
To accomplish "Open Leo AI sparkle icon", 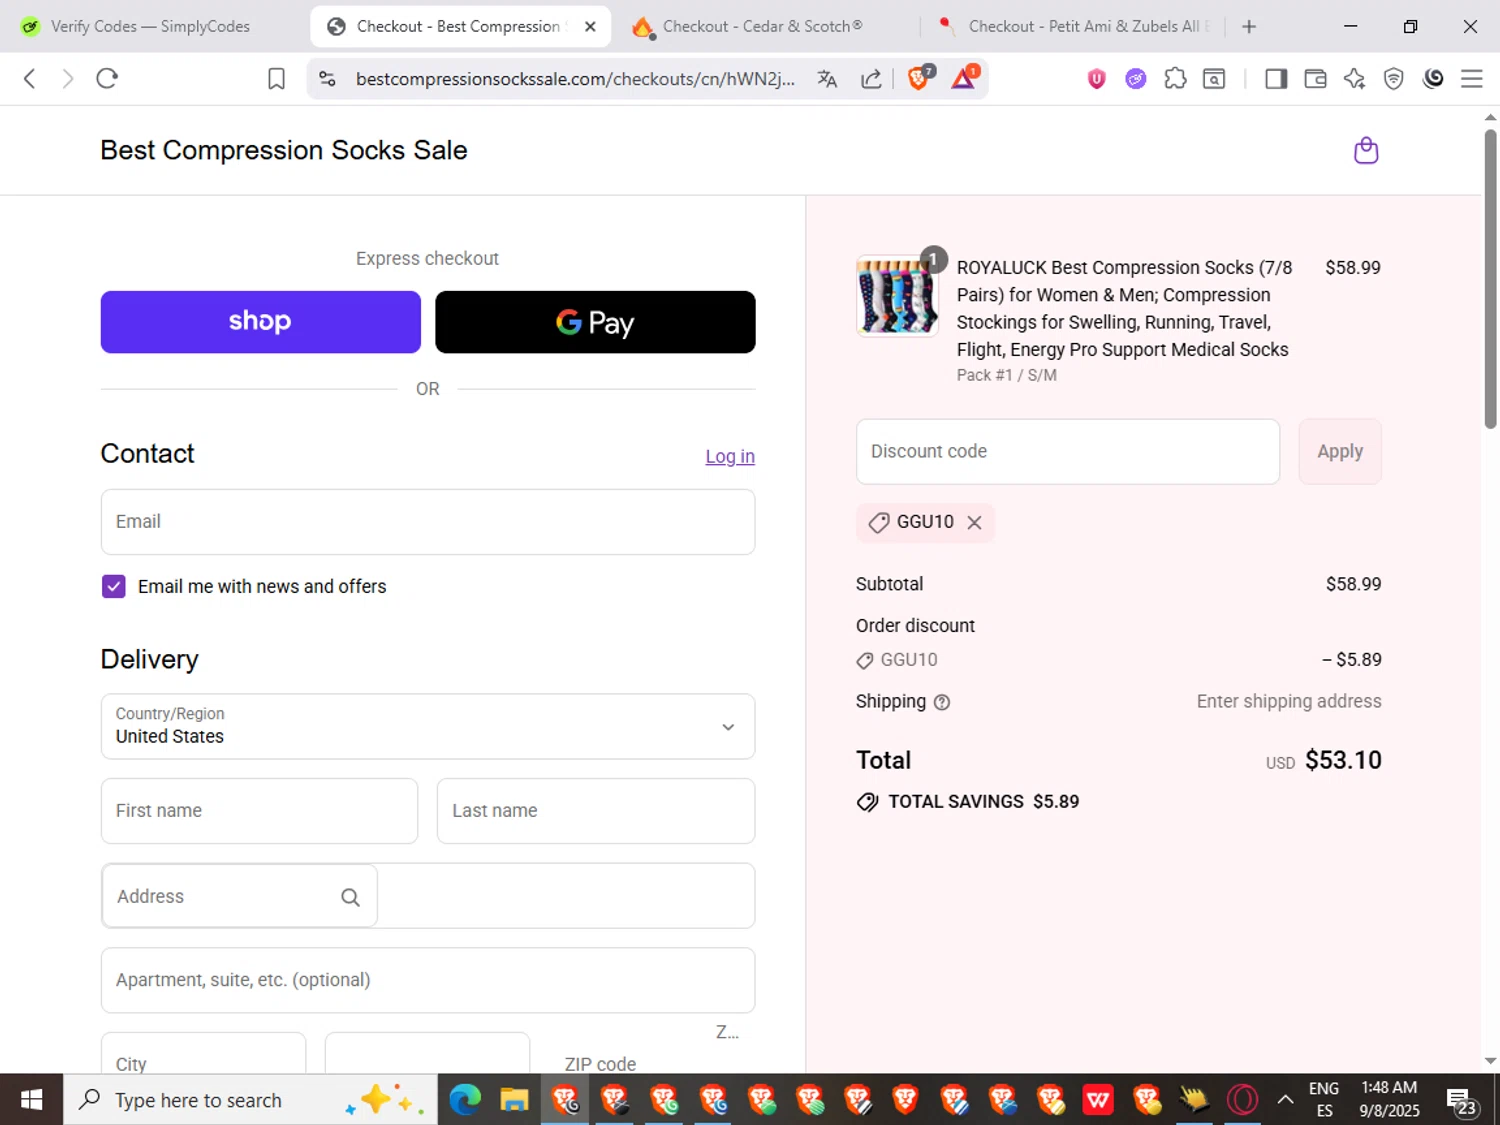I will pyautogui.click(x=1354, y=79).
